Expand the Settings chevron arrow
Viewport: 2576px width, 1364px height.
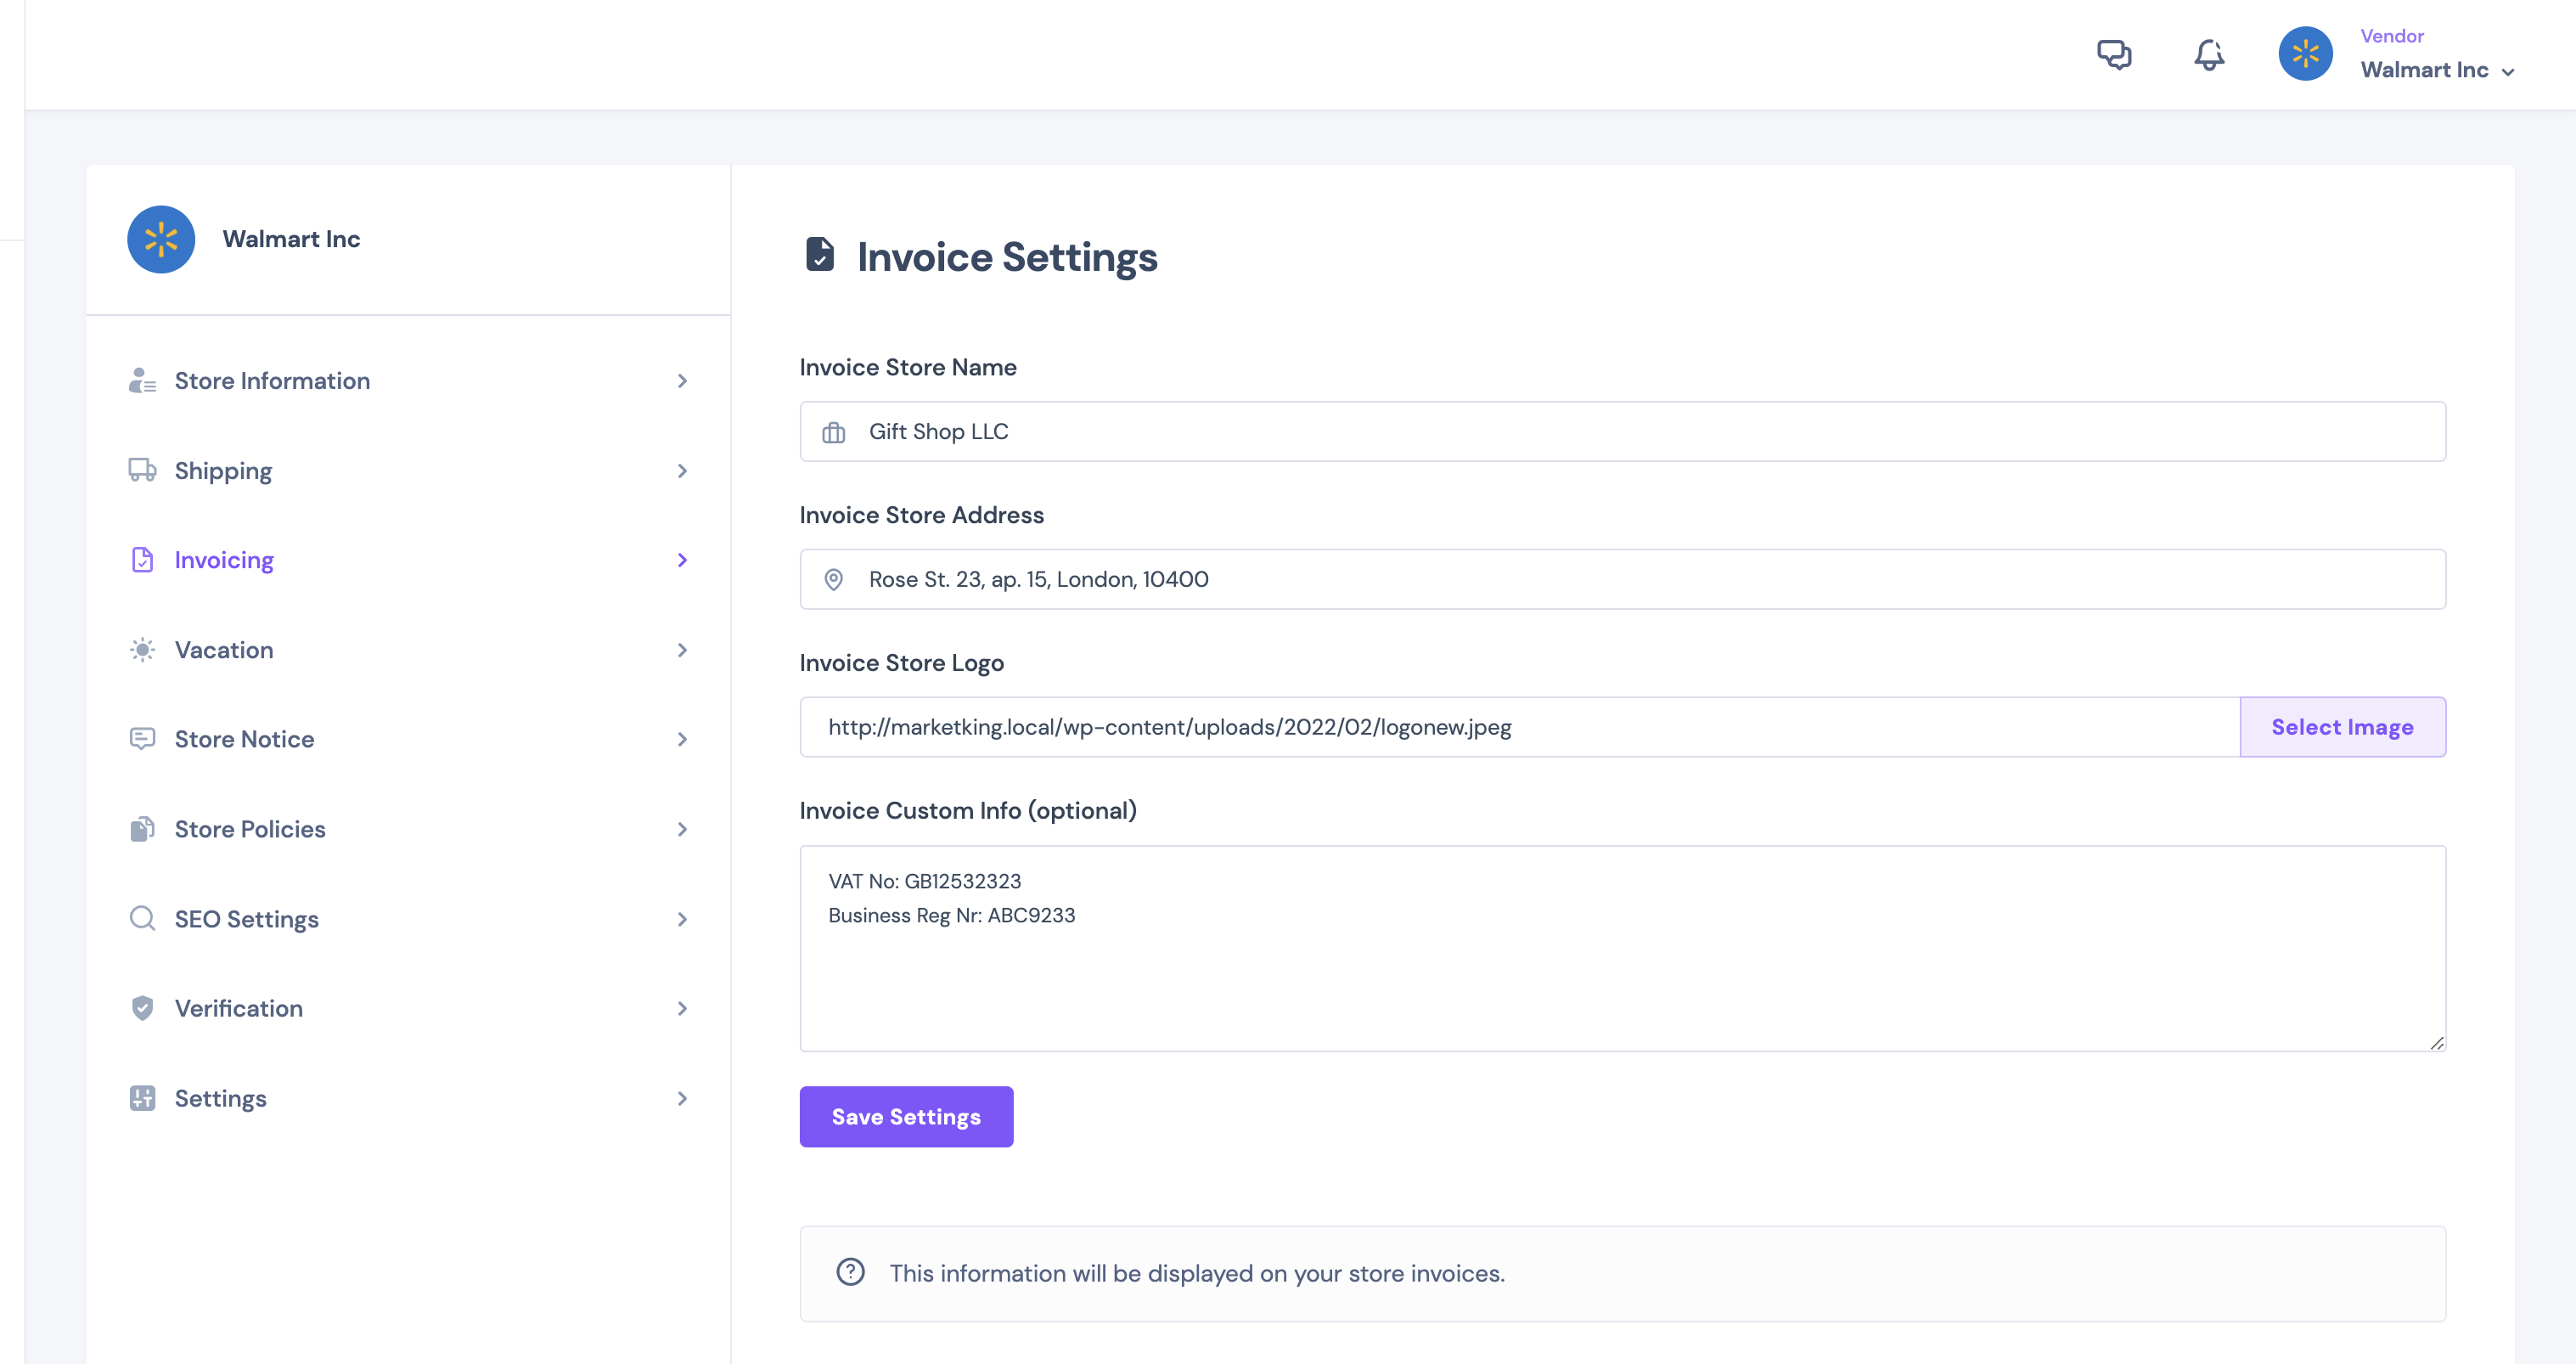[682, 1098]
